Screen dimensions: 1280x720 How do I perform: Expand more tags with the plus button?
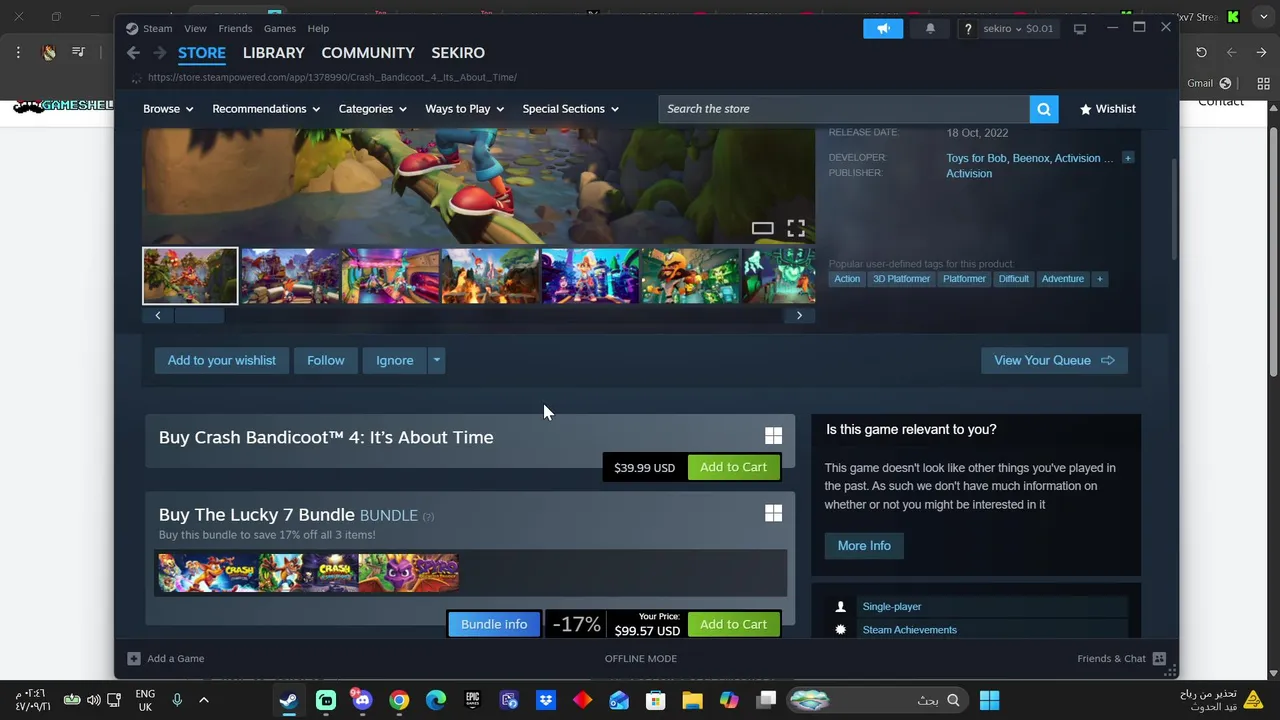tap(1099, 279)
